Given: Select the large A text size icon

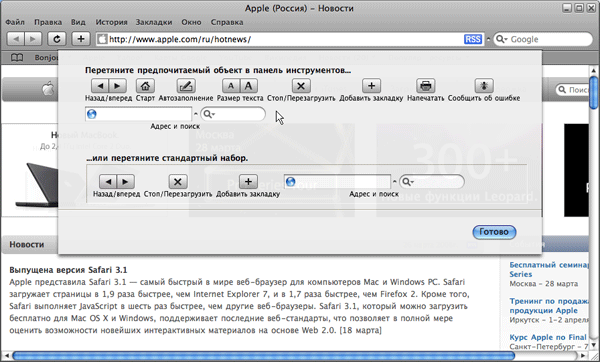Looking at the screenshot, I should 248,86.
